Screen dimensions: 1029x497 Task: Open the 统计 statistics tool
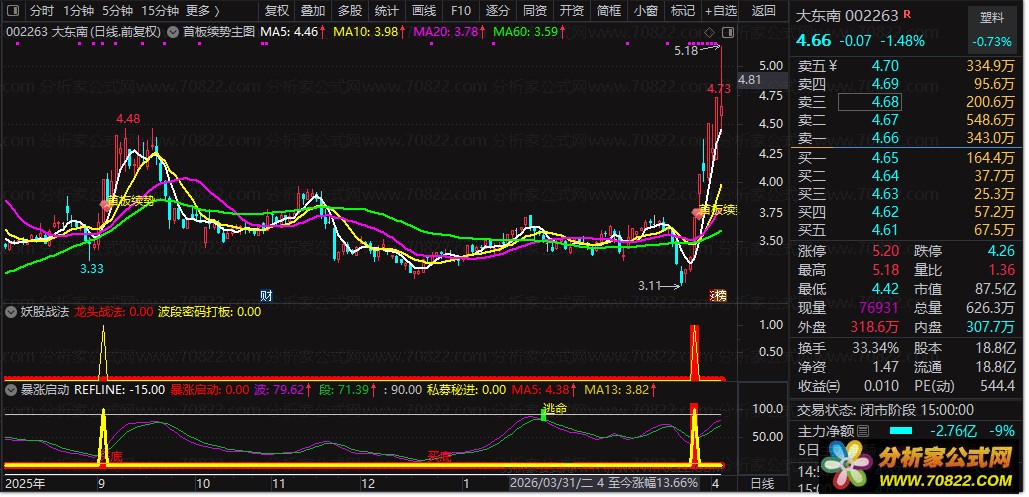click(387, 11)
